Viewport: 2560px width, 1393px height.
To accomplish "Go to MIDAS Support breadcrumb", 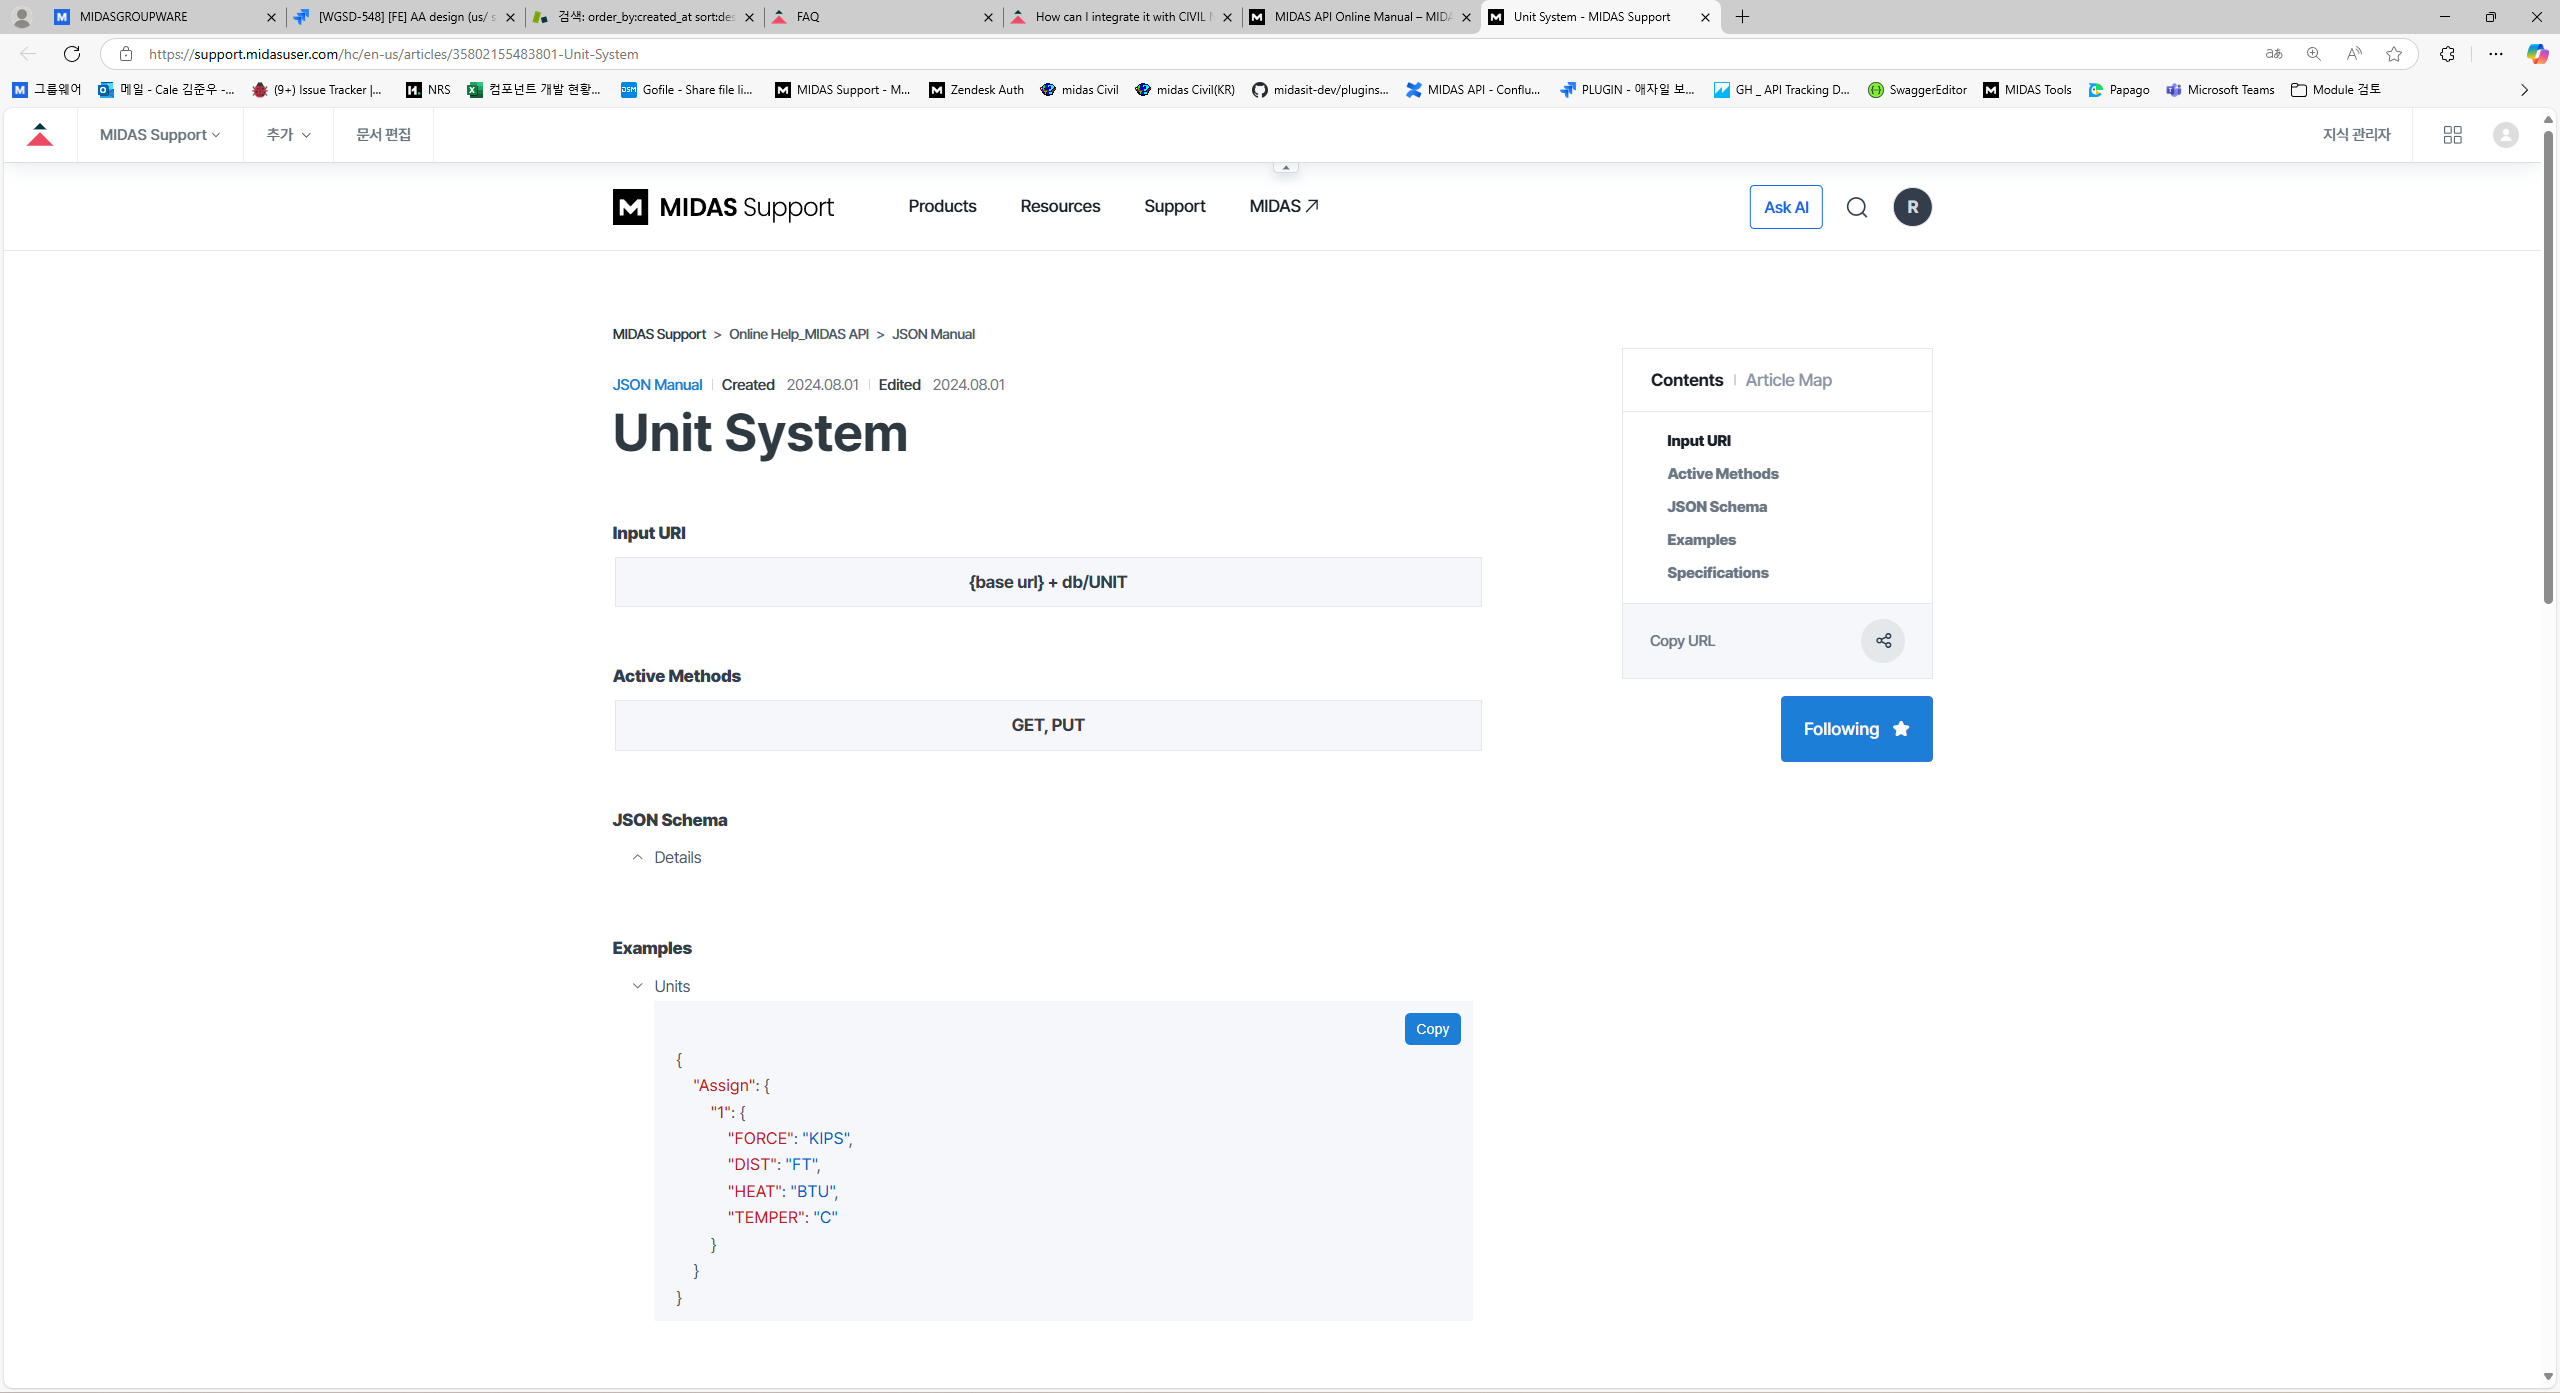I will point(659,334).
